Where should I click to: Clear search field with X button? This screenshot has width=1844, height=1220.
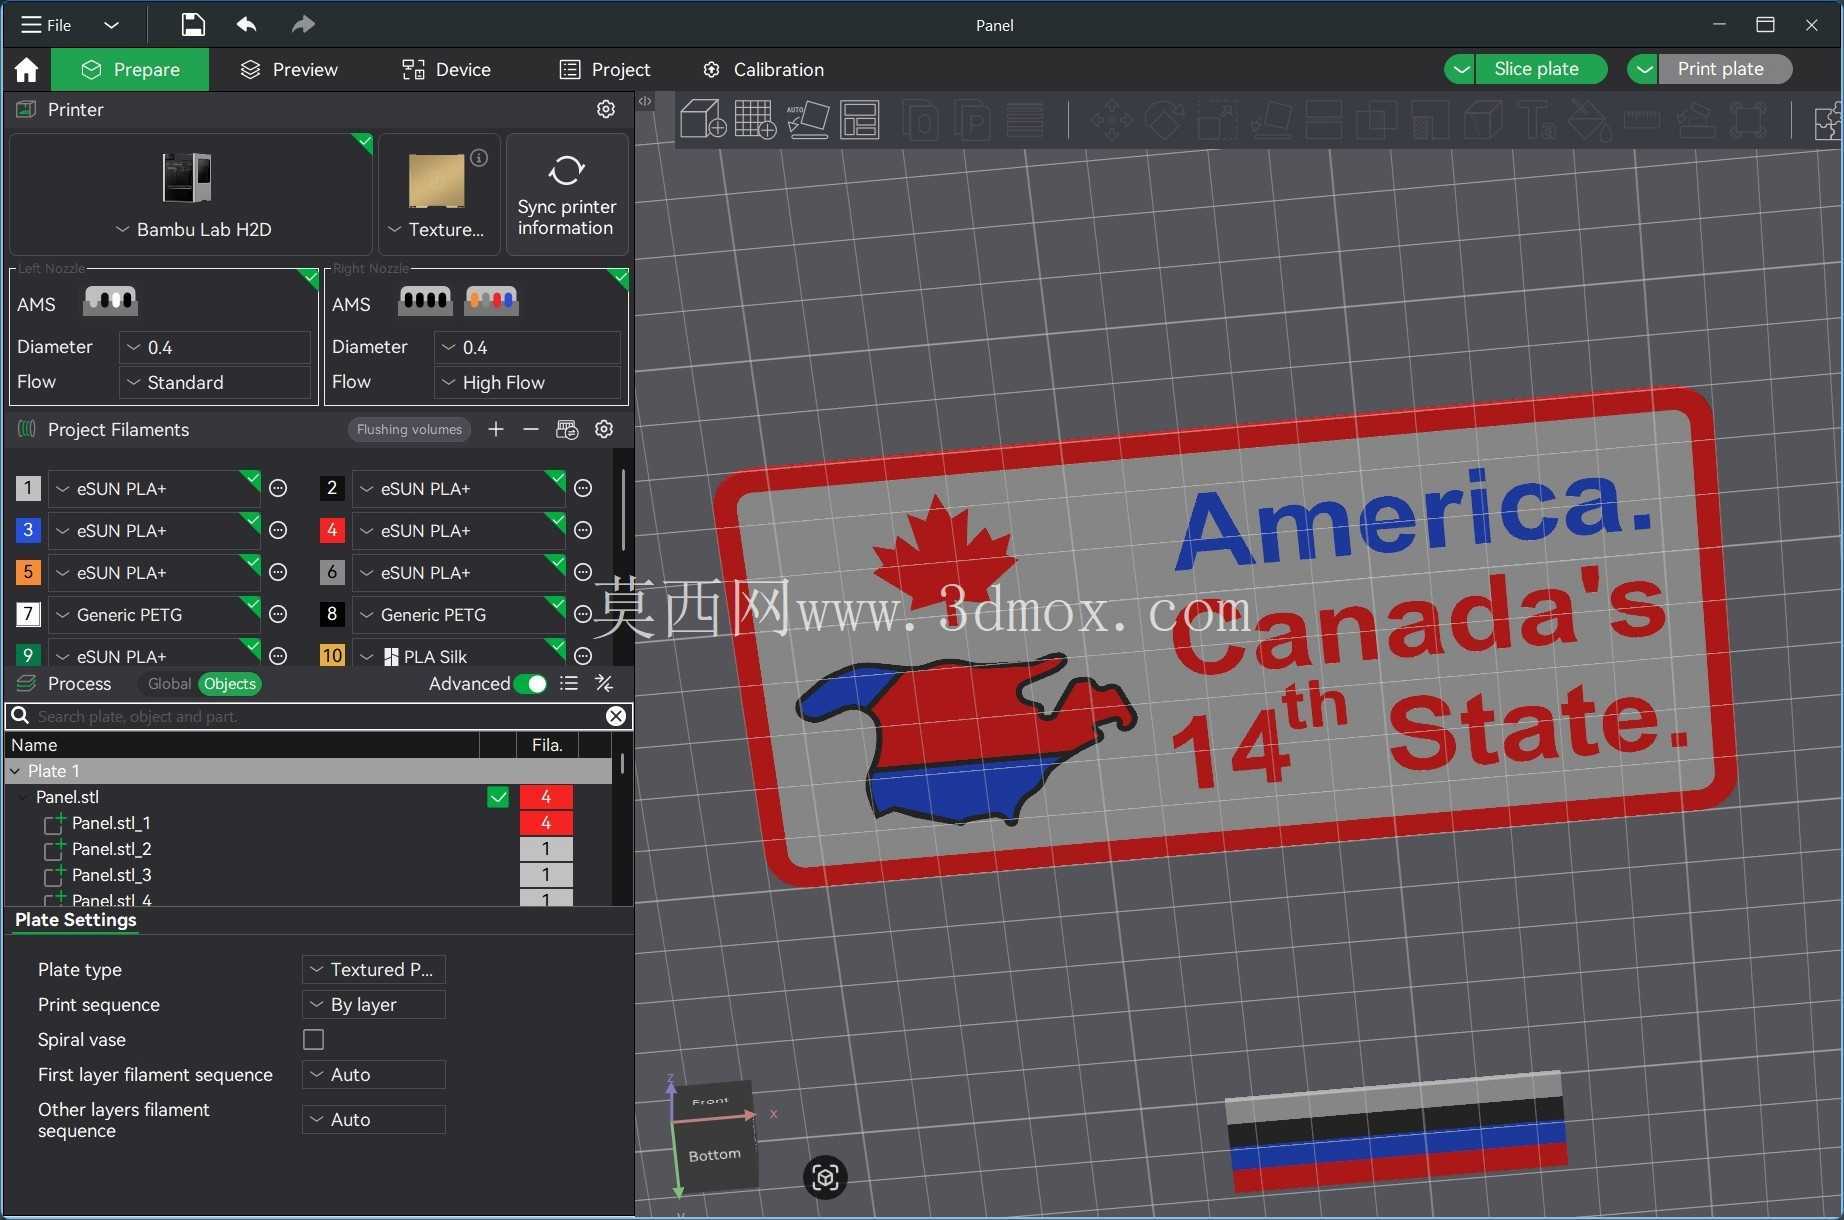(616, 716)
